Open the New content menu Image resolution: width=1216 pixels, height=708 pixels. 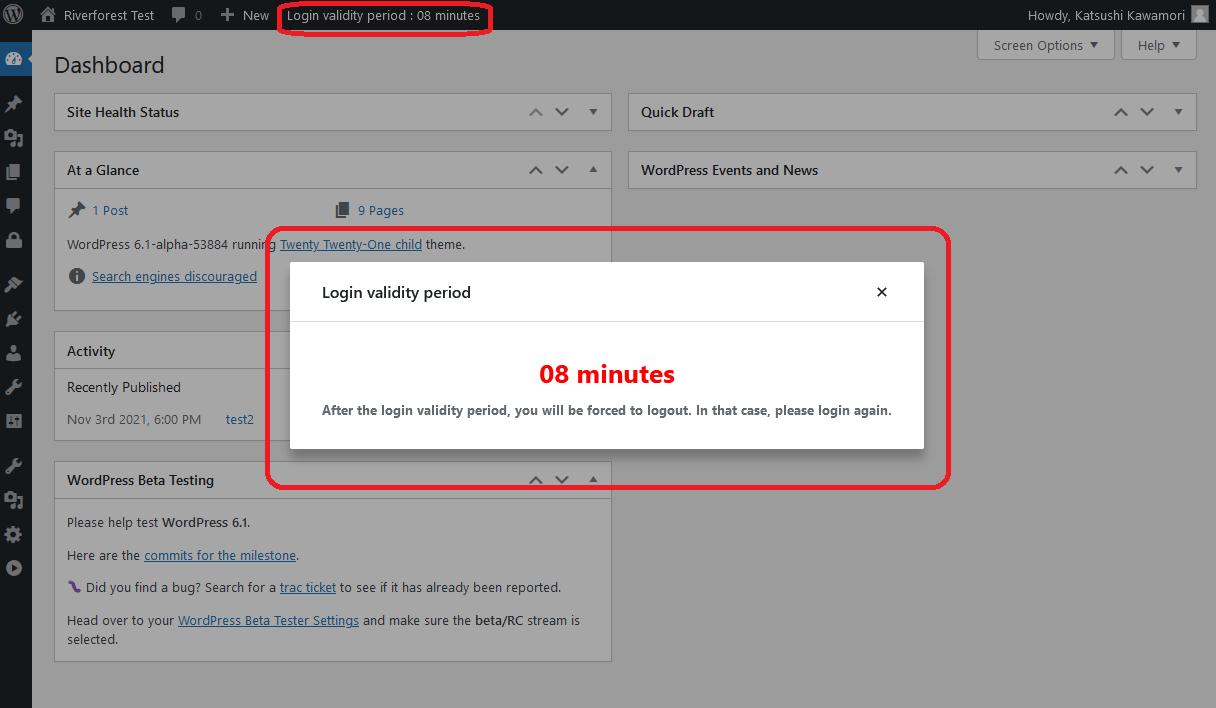(x=243, y=15)
